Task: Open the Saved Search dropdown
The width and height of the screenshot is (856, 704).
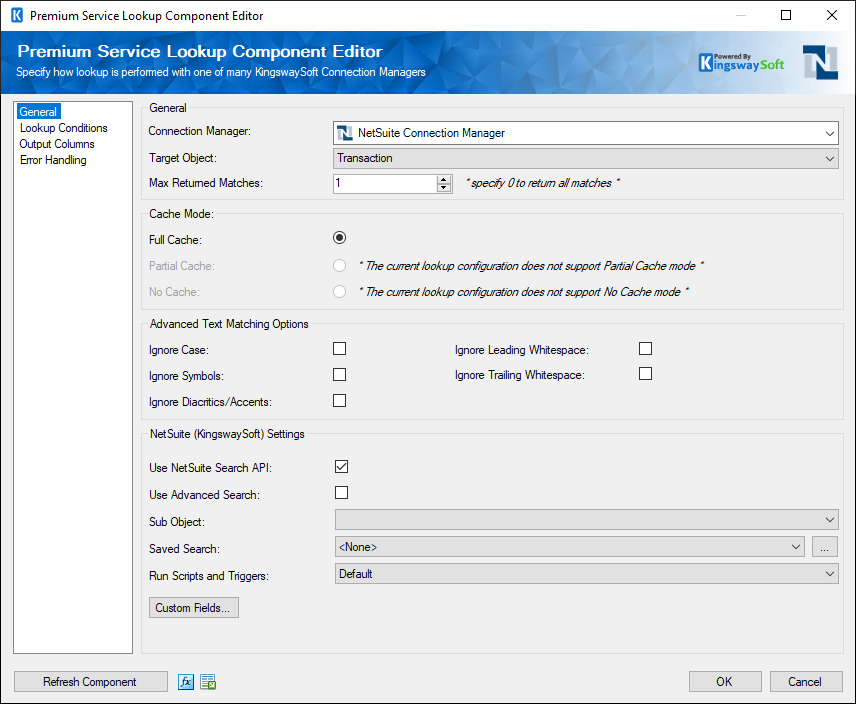Action: 569,546
